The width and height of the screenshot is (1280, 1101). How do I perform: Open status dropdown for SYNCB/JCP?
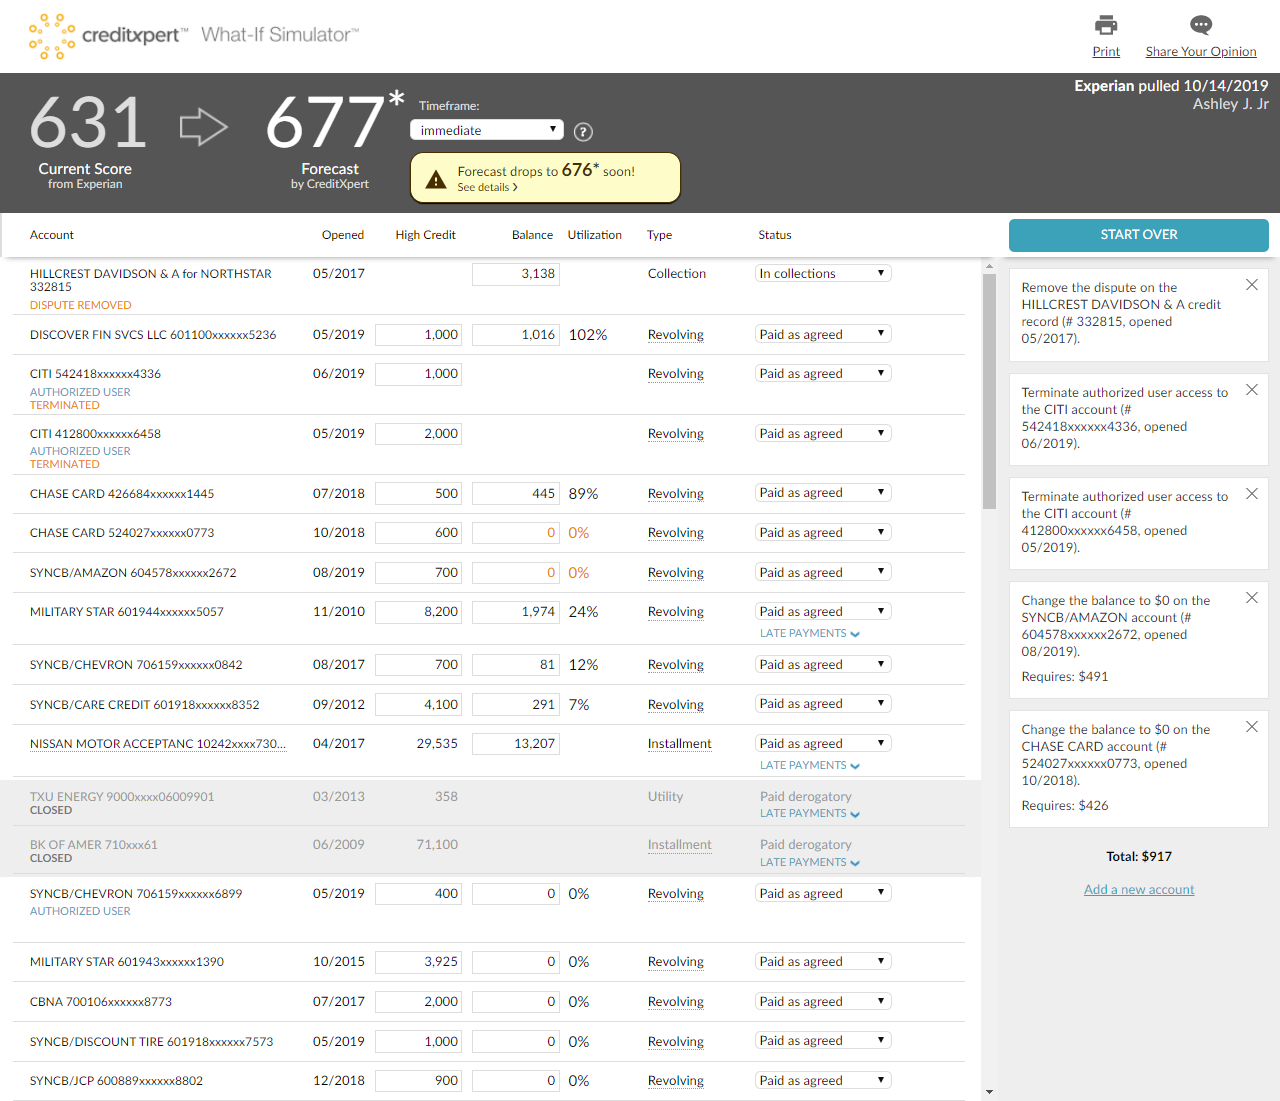823,1080
